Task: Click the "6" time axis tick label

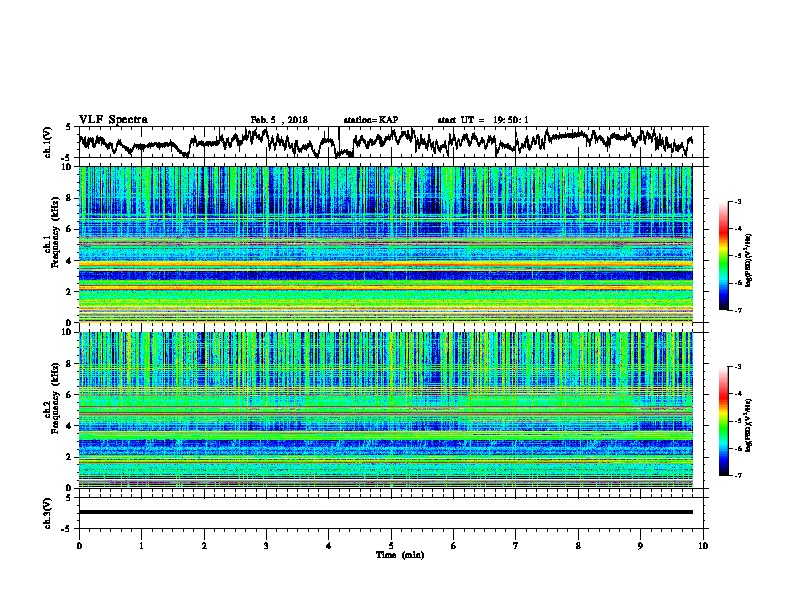Action: pyautogui.click(x=454, y=546)
